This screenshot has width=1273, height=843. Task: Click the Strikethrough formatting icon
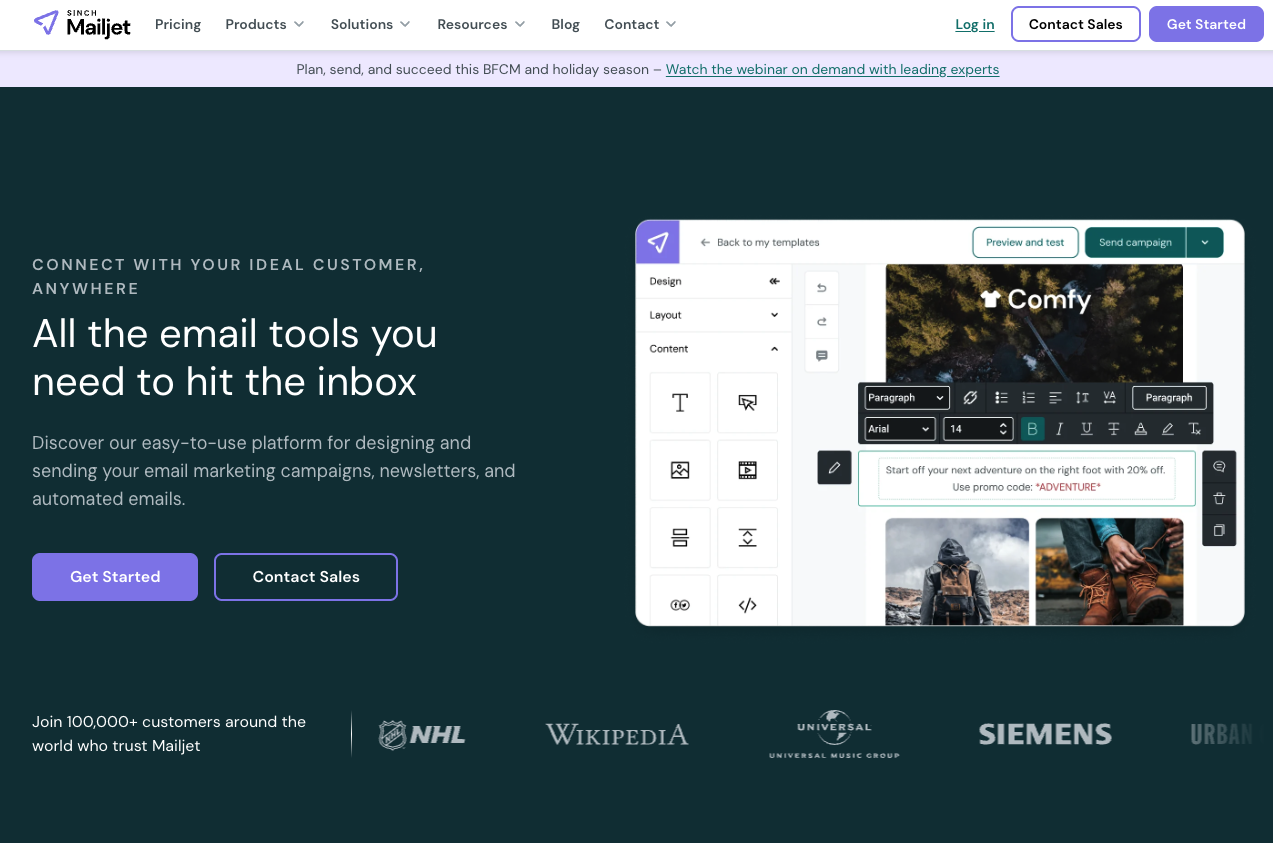pos(1114,429)
